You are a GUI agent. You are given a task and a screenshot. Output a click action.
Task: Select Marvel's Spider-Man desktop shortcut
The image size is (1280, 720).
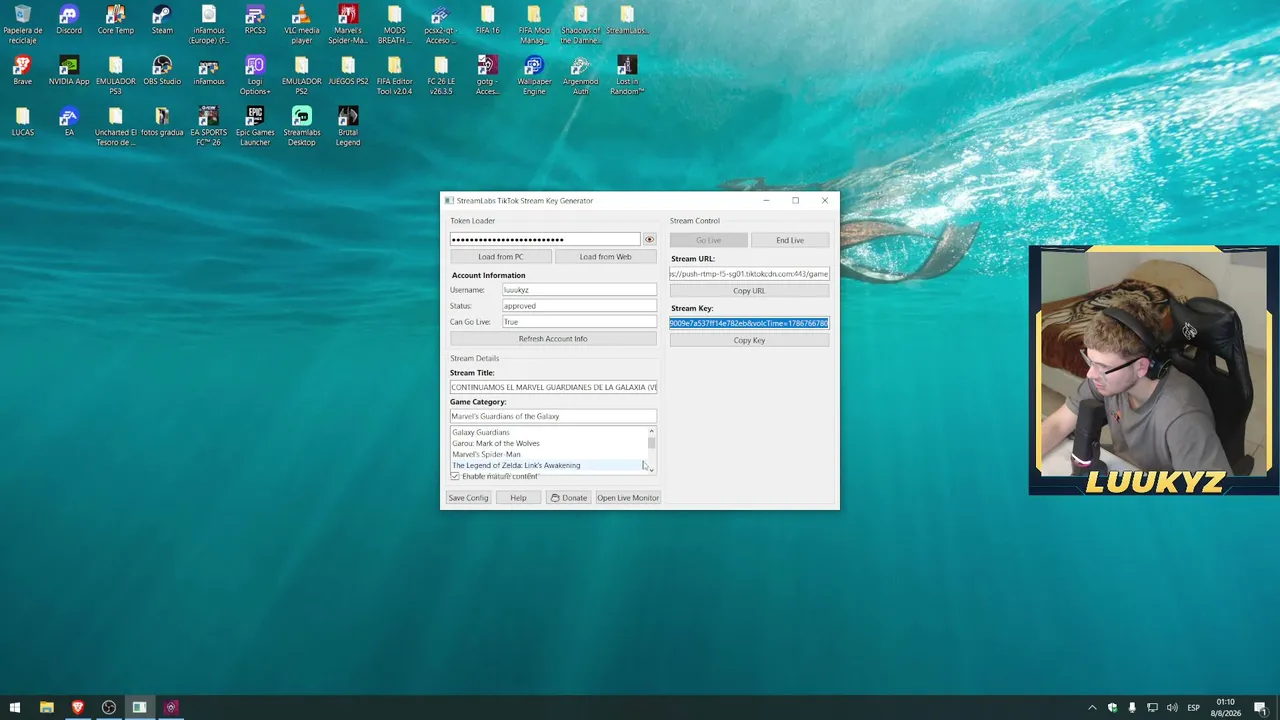click(x=348, y=25)
